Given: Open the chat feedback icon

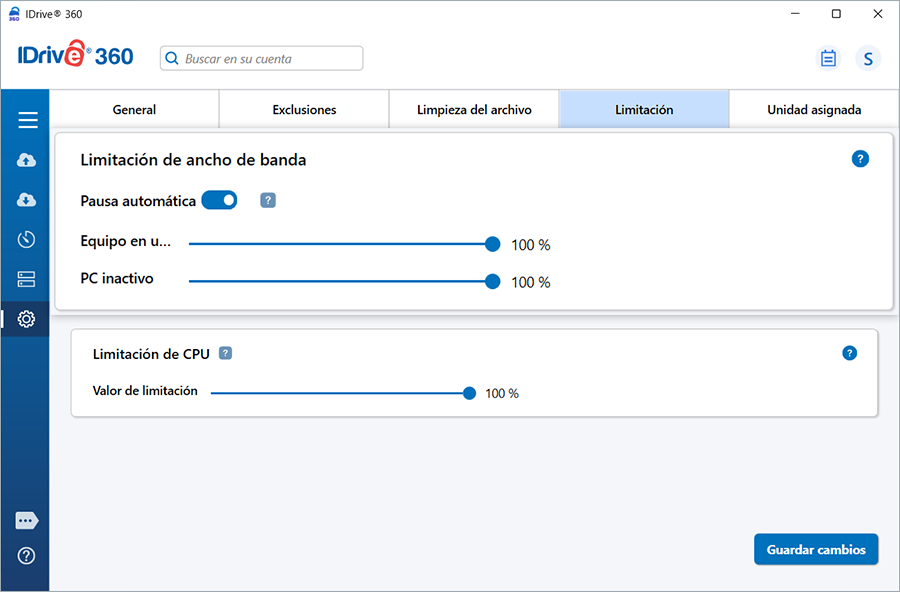Looking at the screenshot, I should [x=27, y=521].
